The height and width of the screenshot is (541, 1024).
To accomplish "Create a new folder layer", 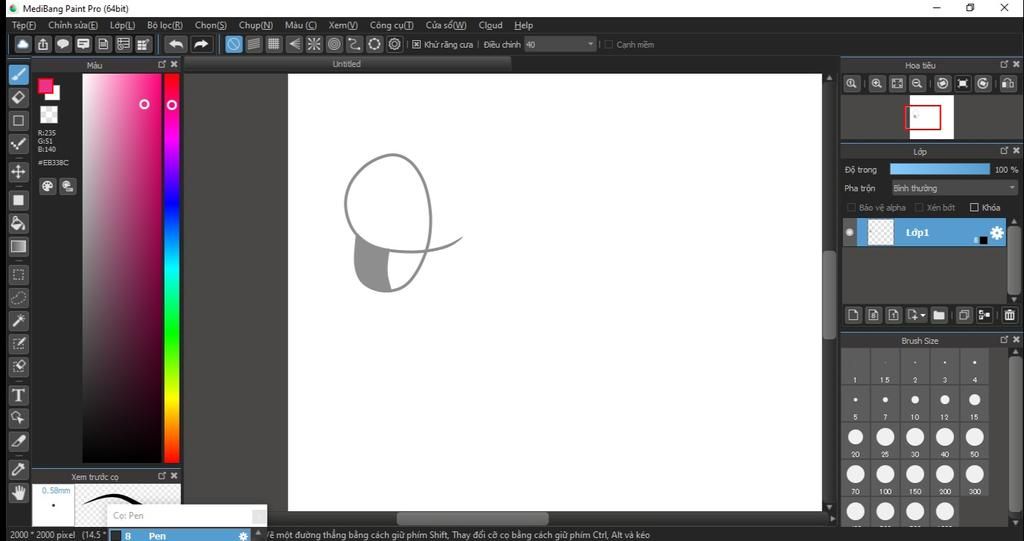I will click(939, 315).
